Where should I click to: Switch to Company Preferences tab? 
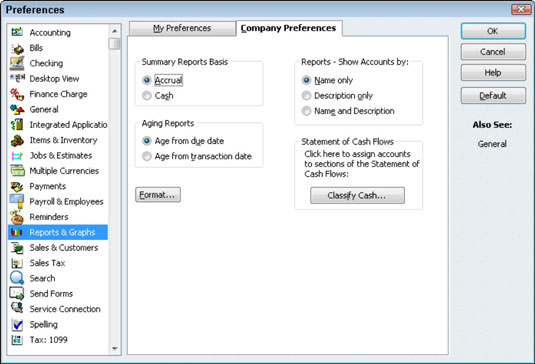tap(289, 28)
